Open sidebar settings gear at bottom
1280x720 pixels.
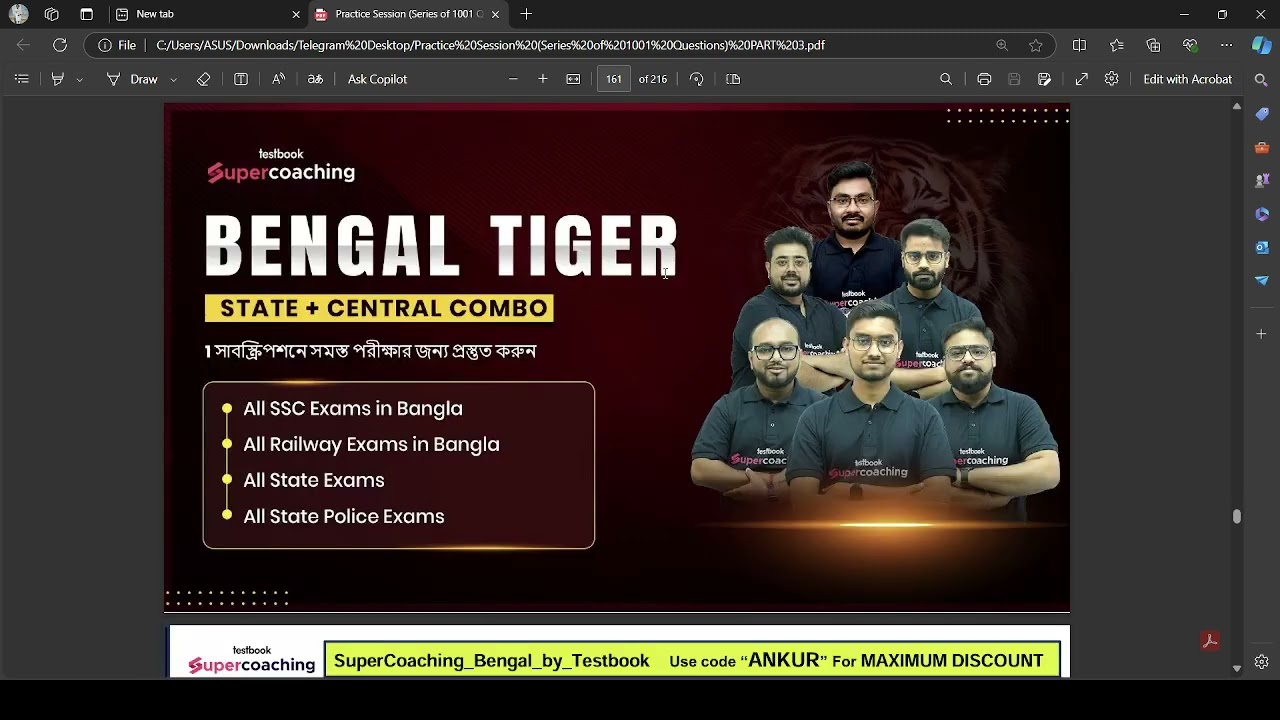coord(1262,662)
